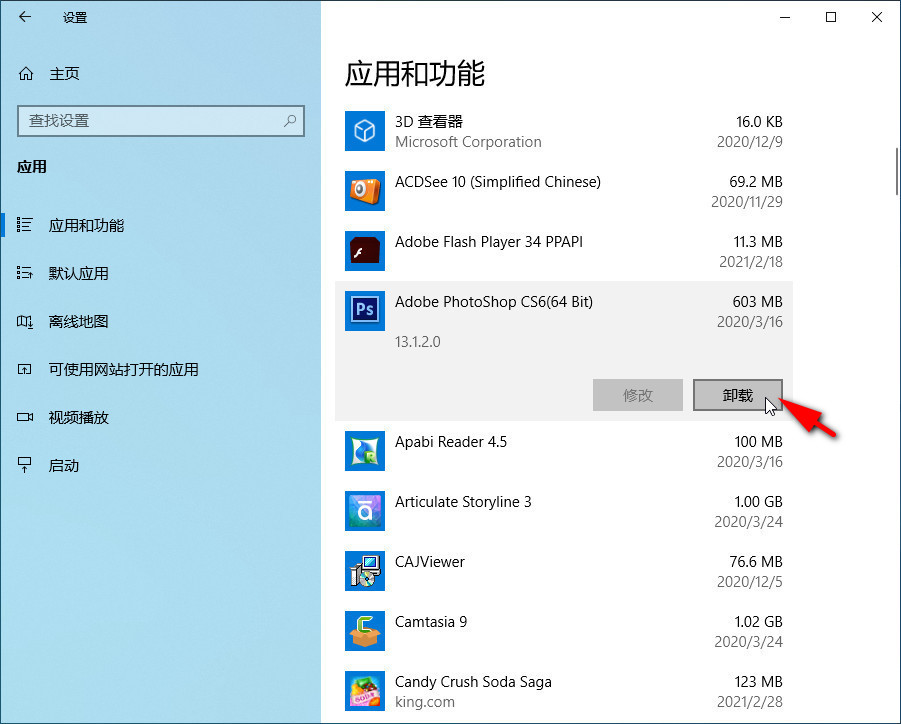Click the 视频播放 camera icon
Screen dimensions: 901x724
[x=25, y=417]
